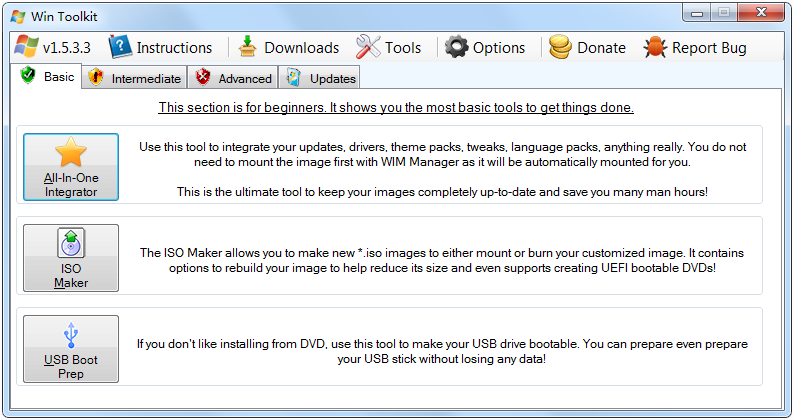Image resolution: width=793 pixels, height=420 pixels.
Task: Minimize the Win Toolkit window
Action: (697, 13)
